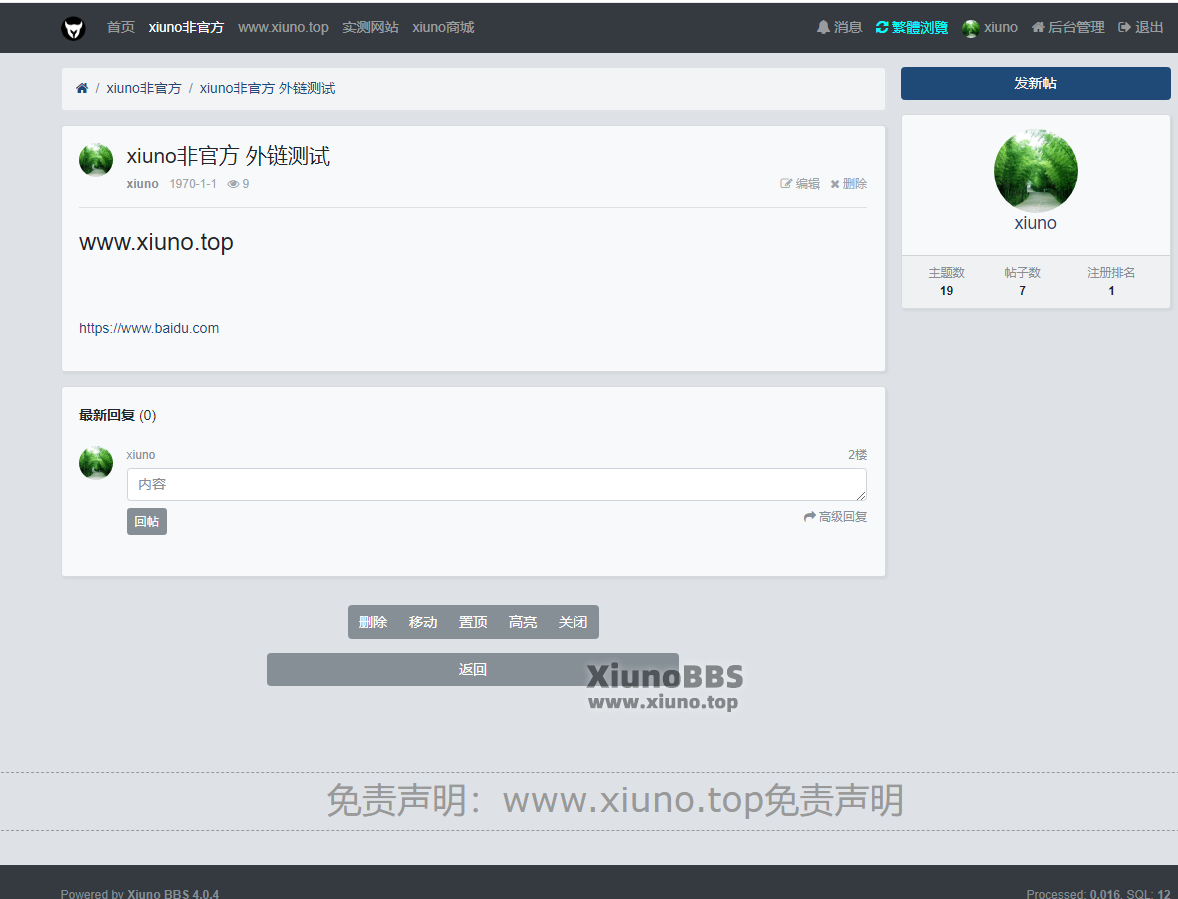Delete the post via the 删除 x link

pos(848,184)
